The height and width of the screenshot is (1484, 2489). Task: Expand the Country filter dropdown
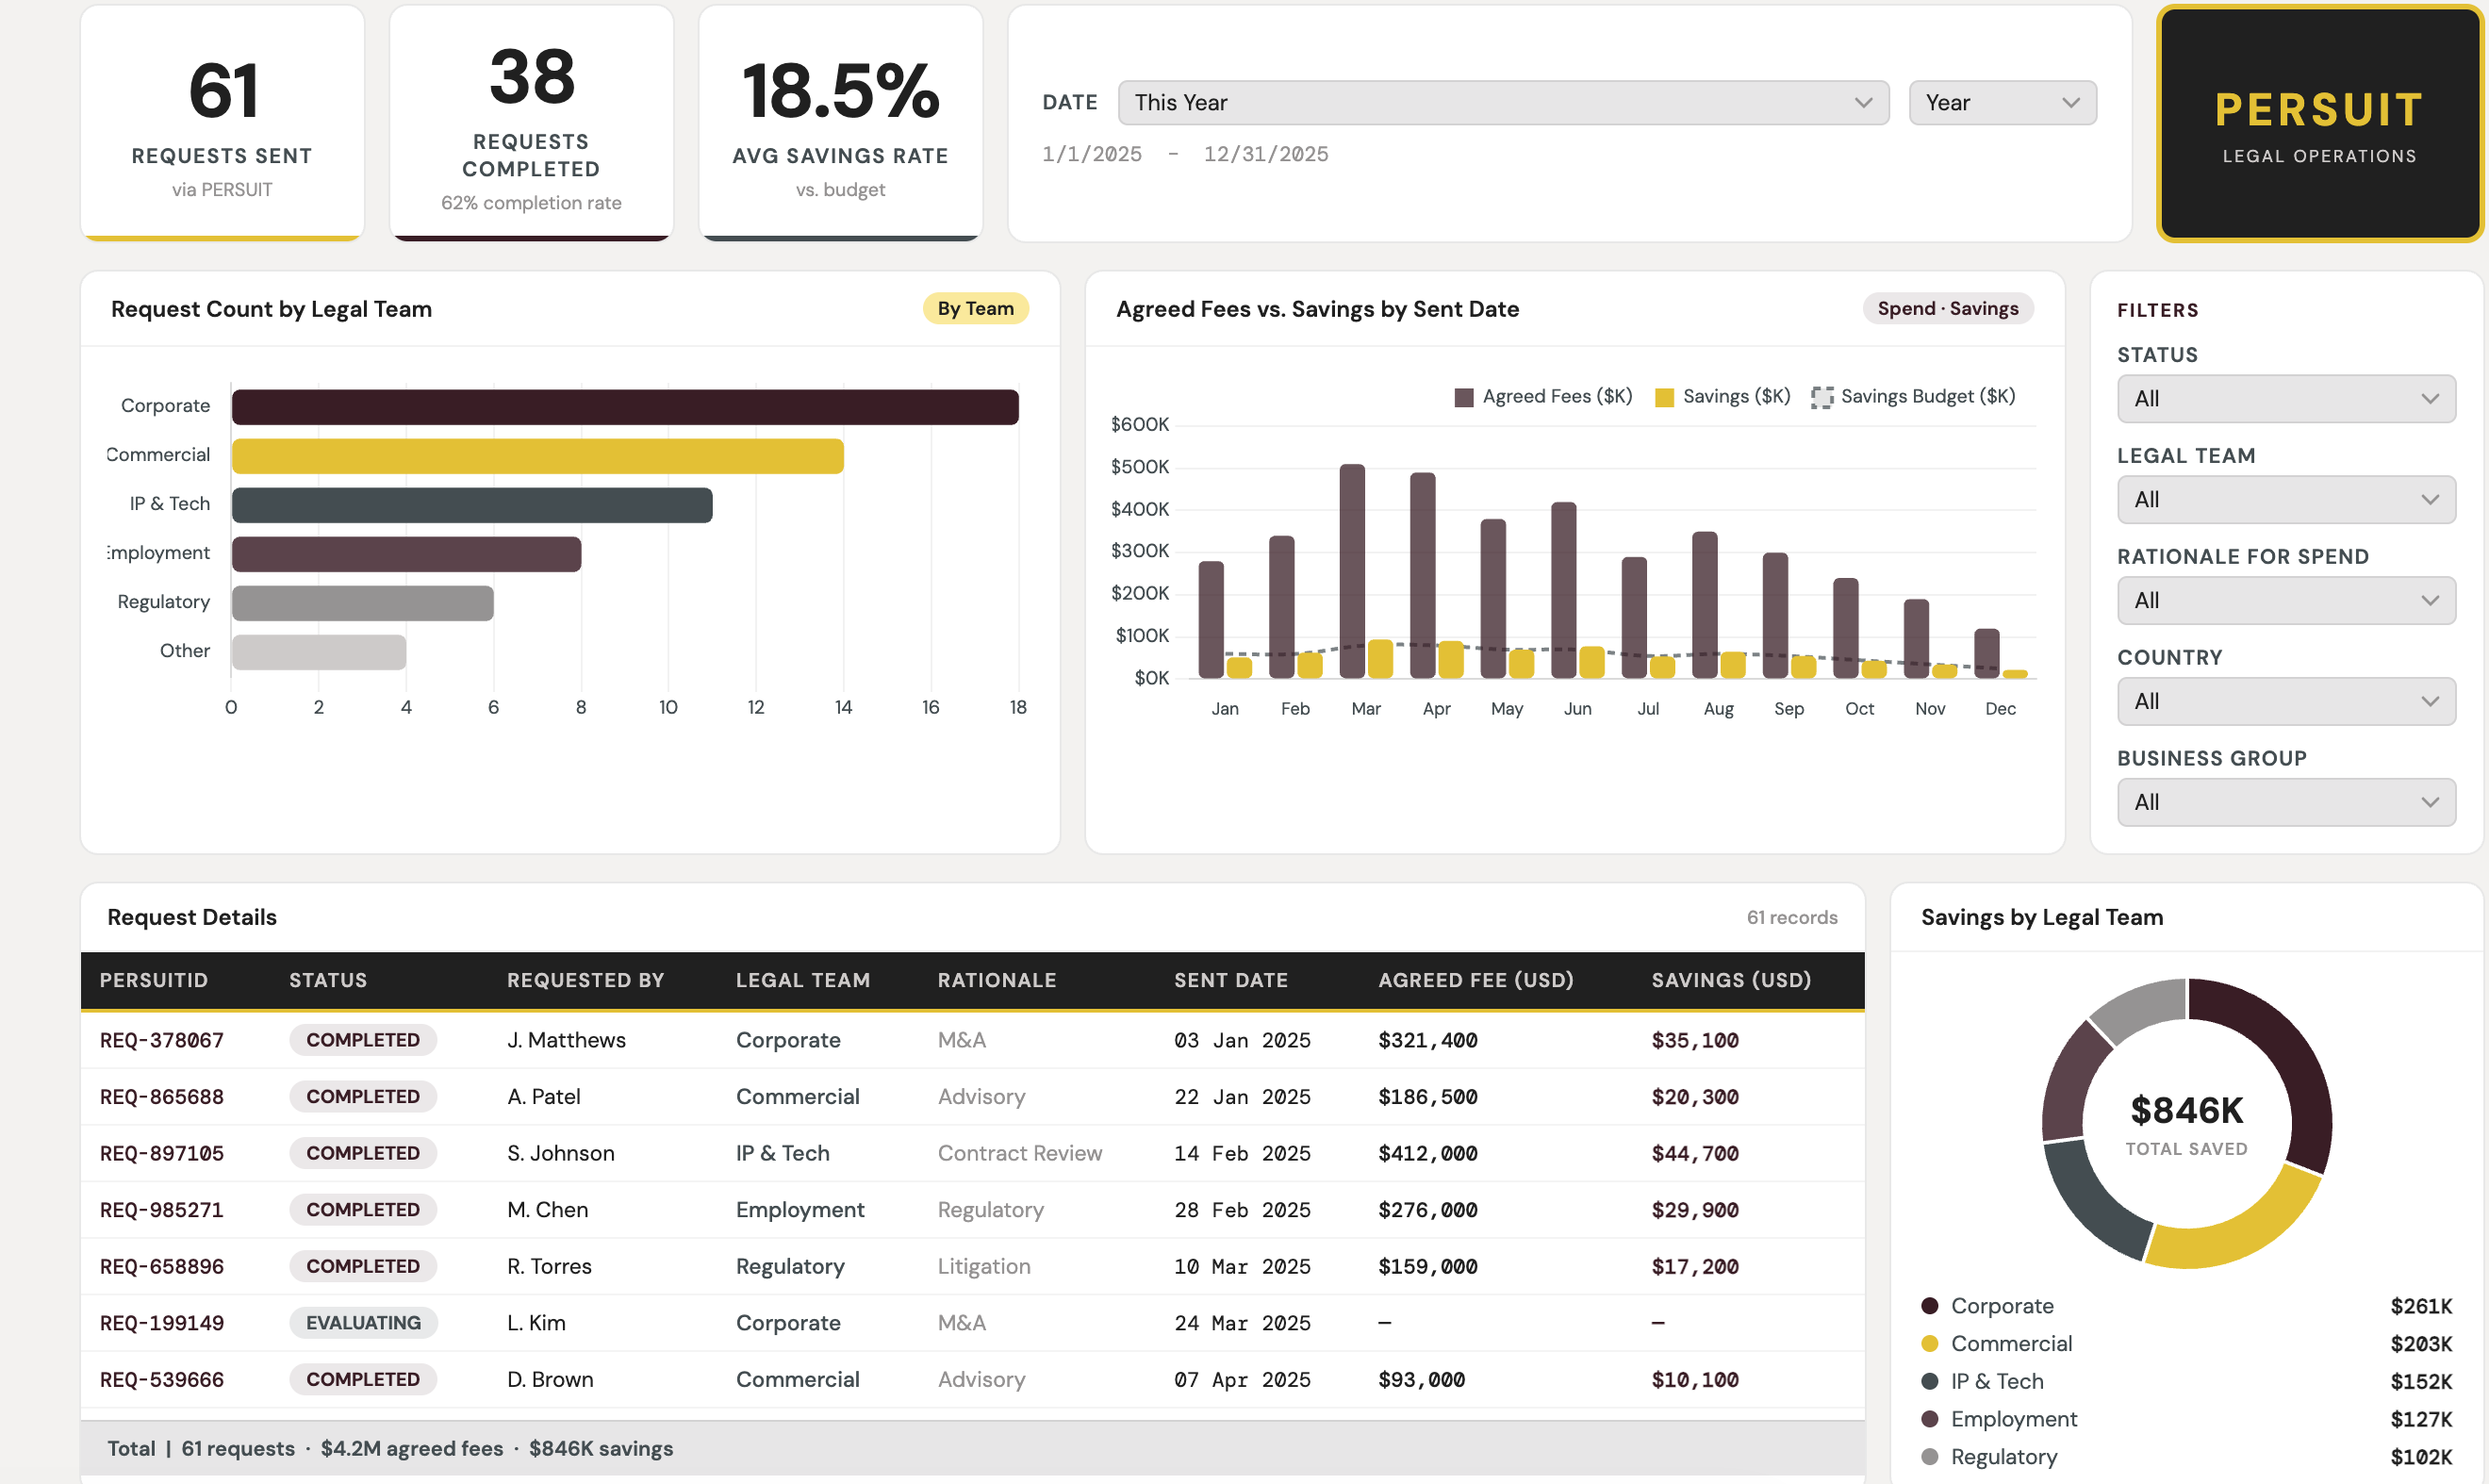(x=2285, y=702)
